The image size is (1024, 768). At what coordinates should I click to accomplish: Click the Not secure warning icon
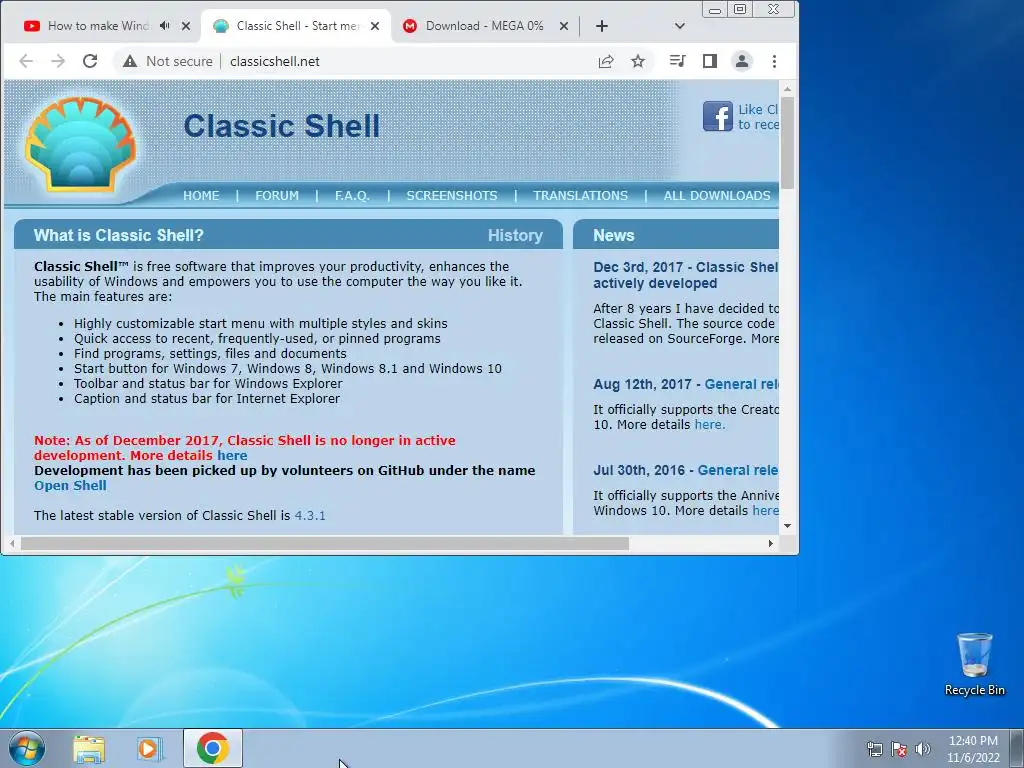point(130,61)
